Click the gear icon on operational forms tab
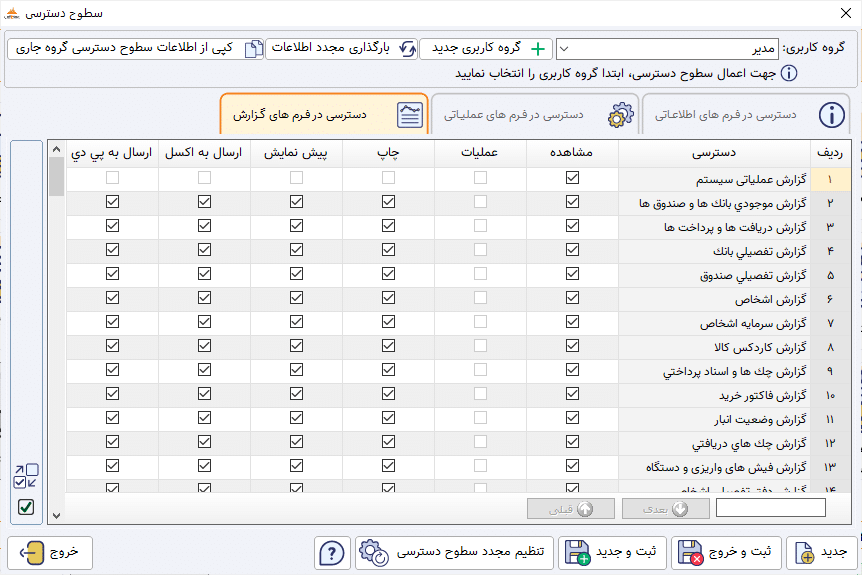 621,115
